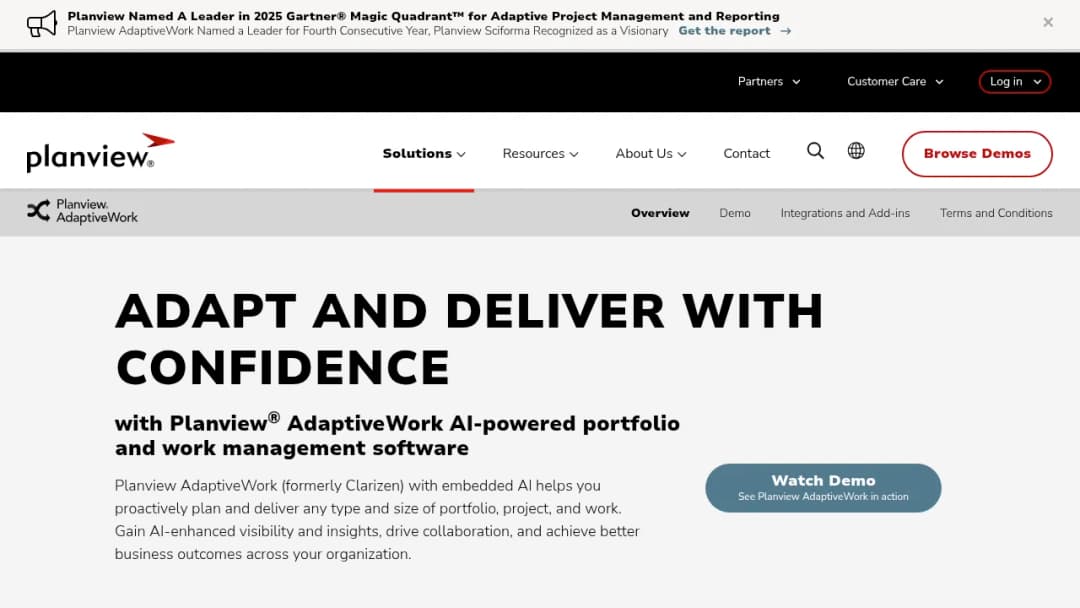Image resolution: width=1080 pixels, height=608 pixels.
Task: Open the Log in dropdown button
Action: pos(1015,81)
